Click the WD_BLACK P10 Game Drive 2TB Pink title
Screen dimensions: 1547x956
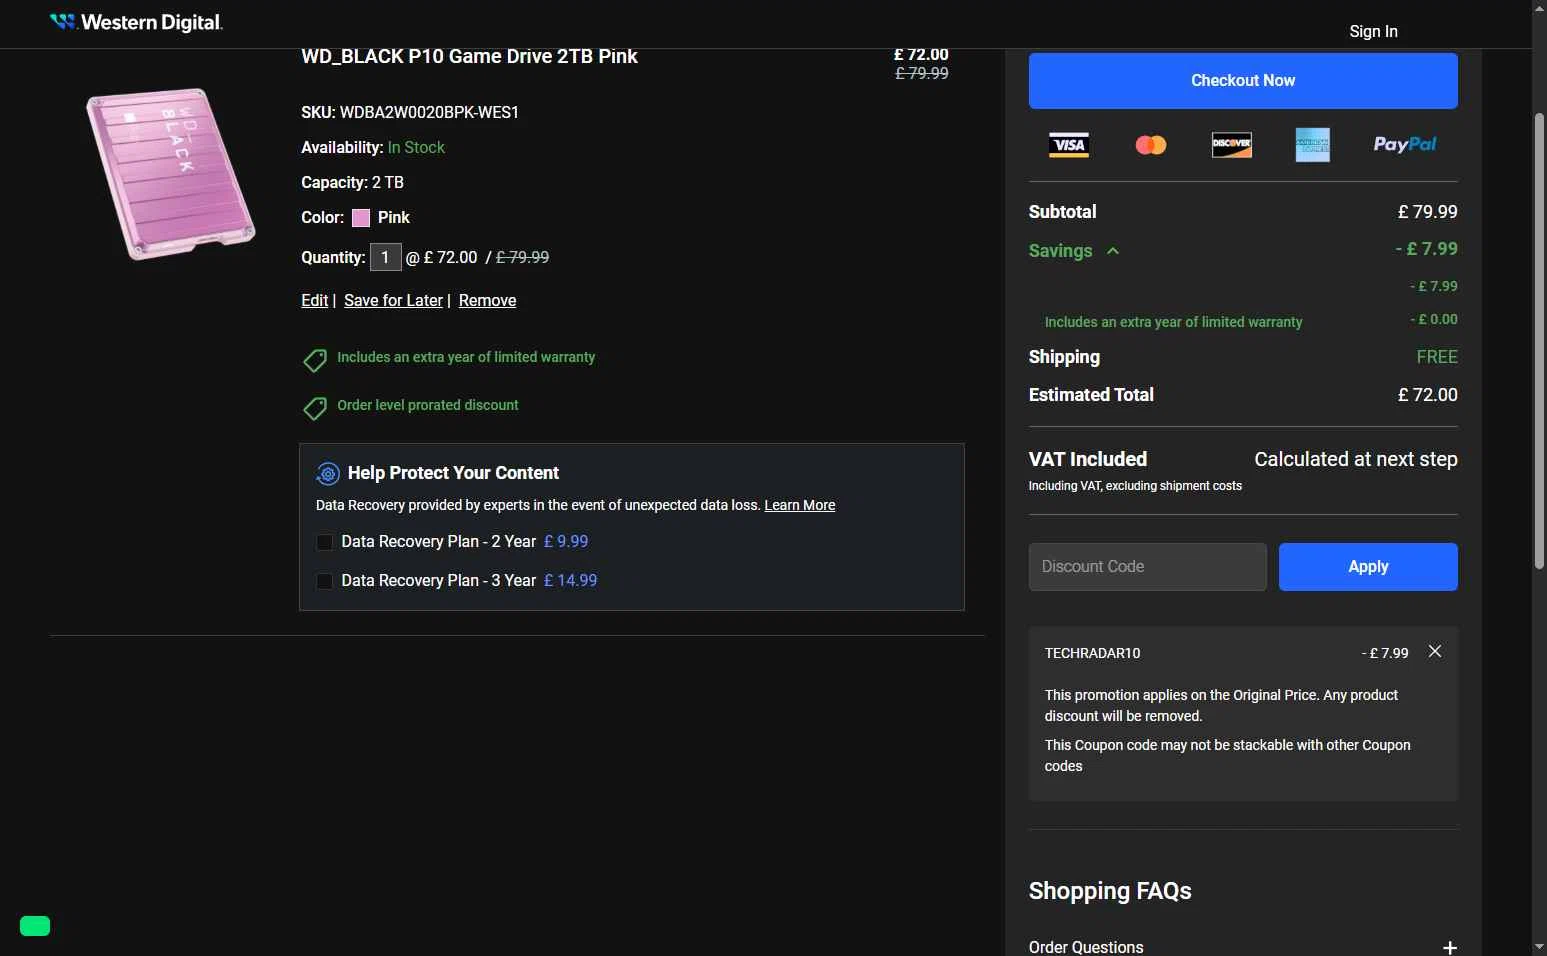tap(469, 57)
